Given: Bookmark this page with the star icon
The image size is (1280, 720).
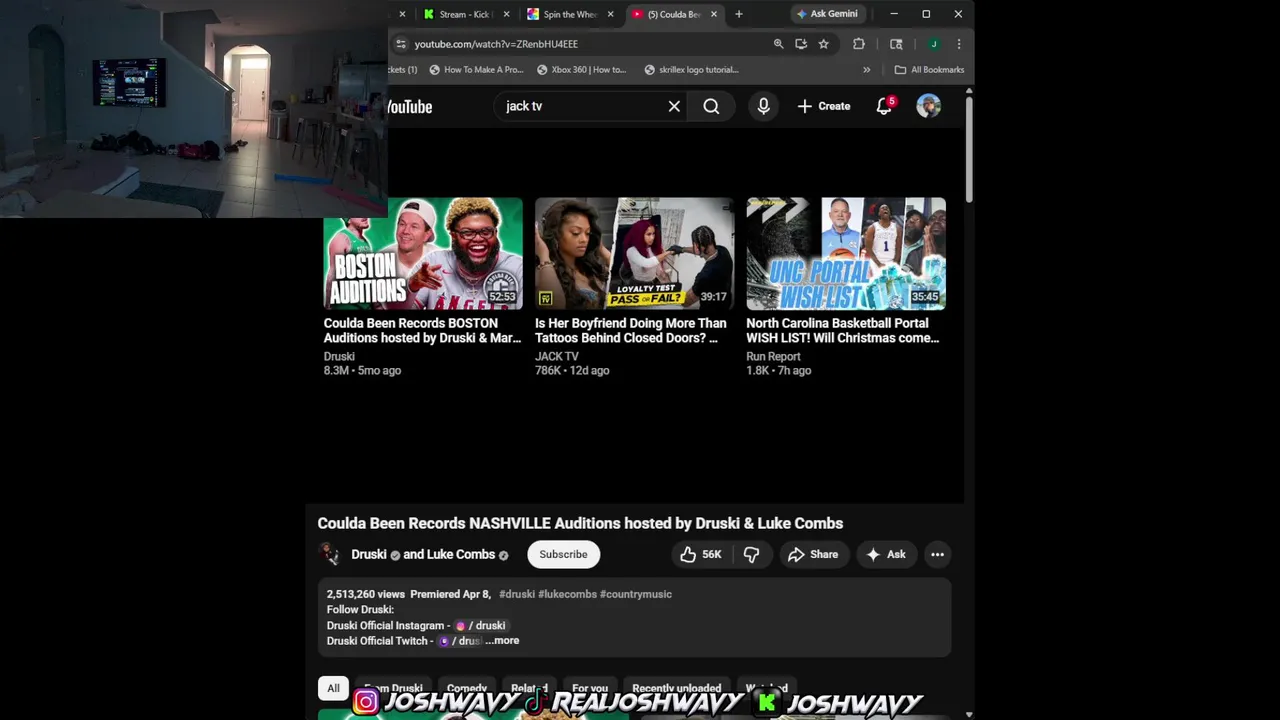Looking at the screenshot, I should (x=823, y=44).
